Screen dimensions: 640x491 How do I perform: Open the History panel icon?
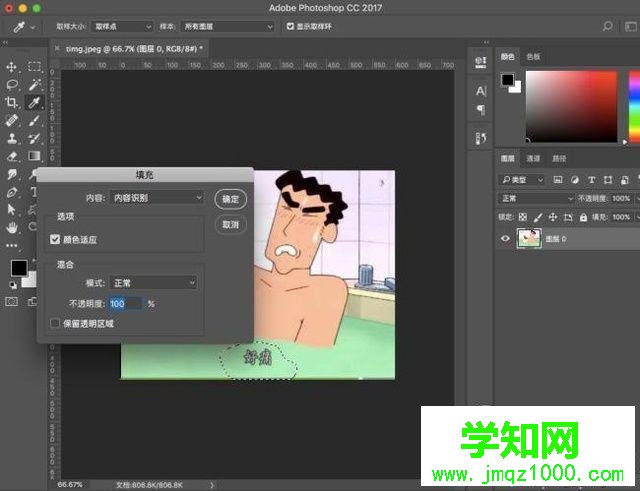[x=481, y=139]
